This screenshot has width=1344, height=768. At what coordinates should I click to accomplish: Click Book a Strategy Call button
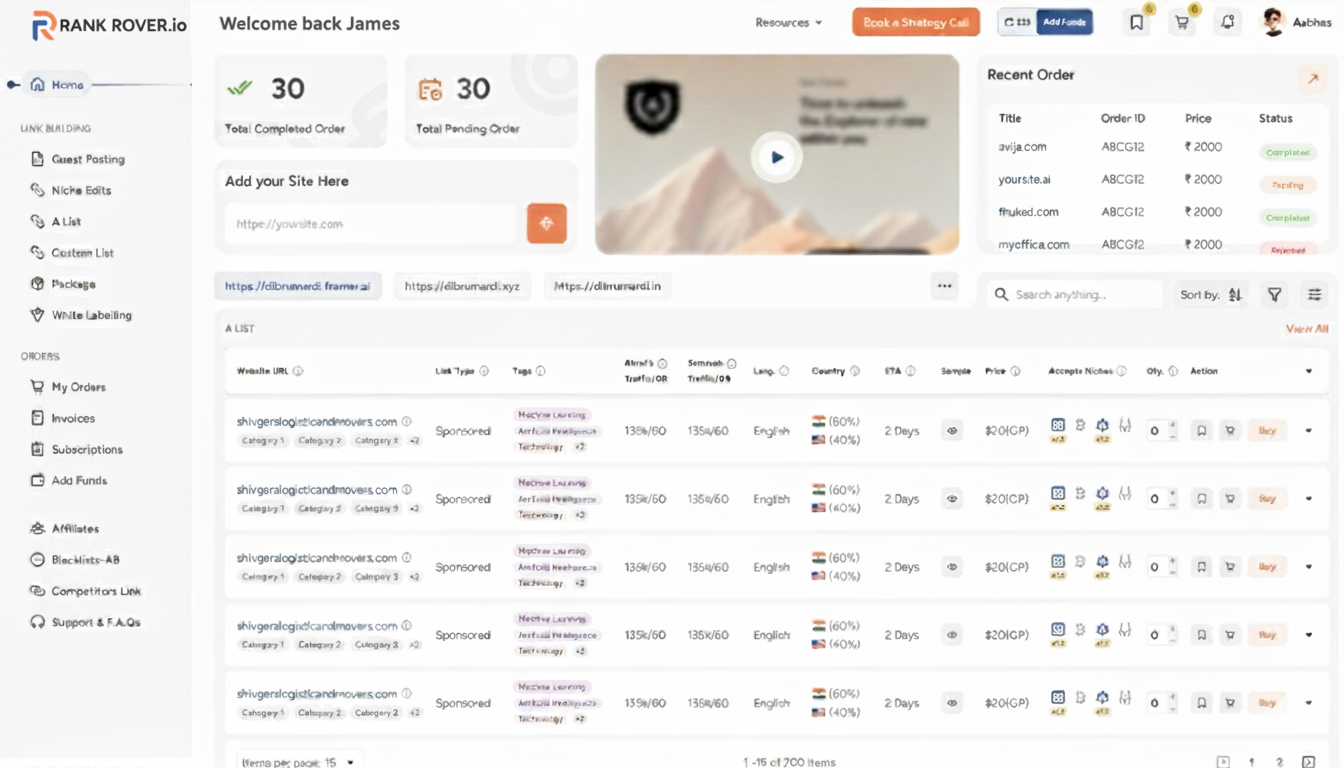pos(915,23)
